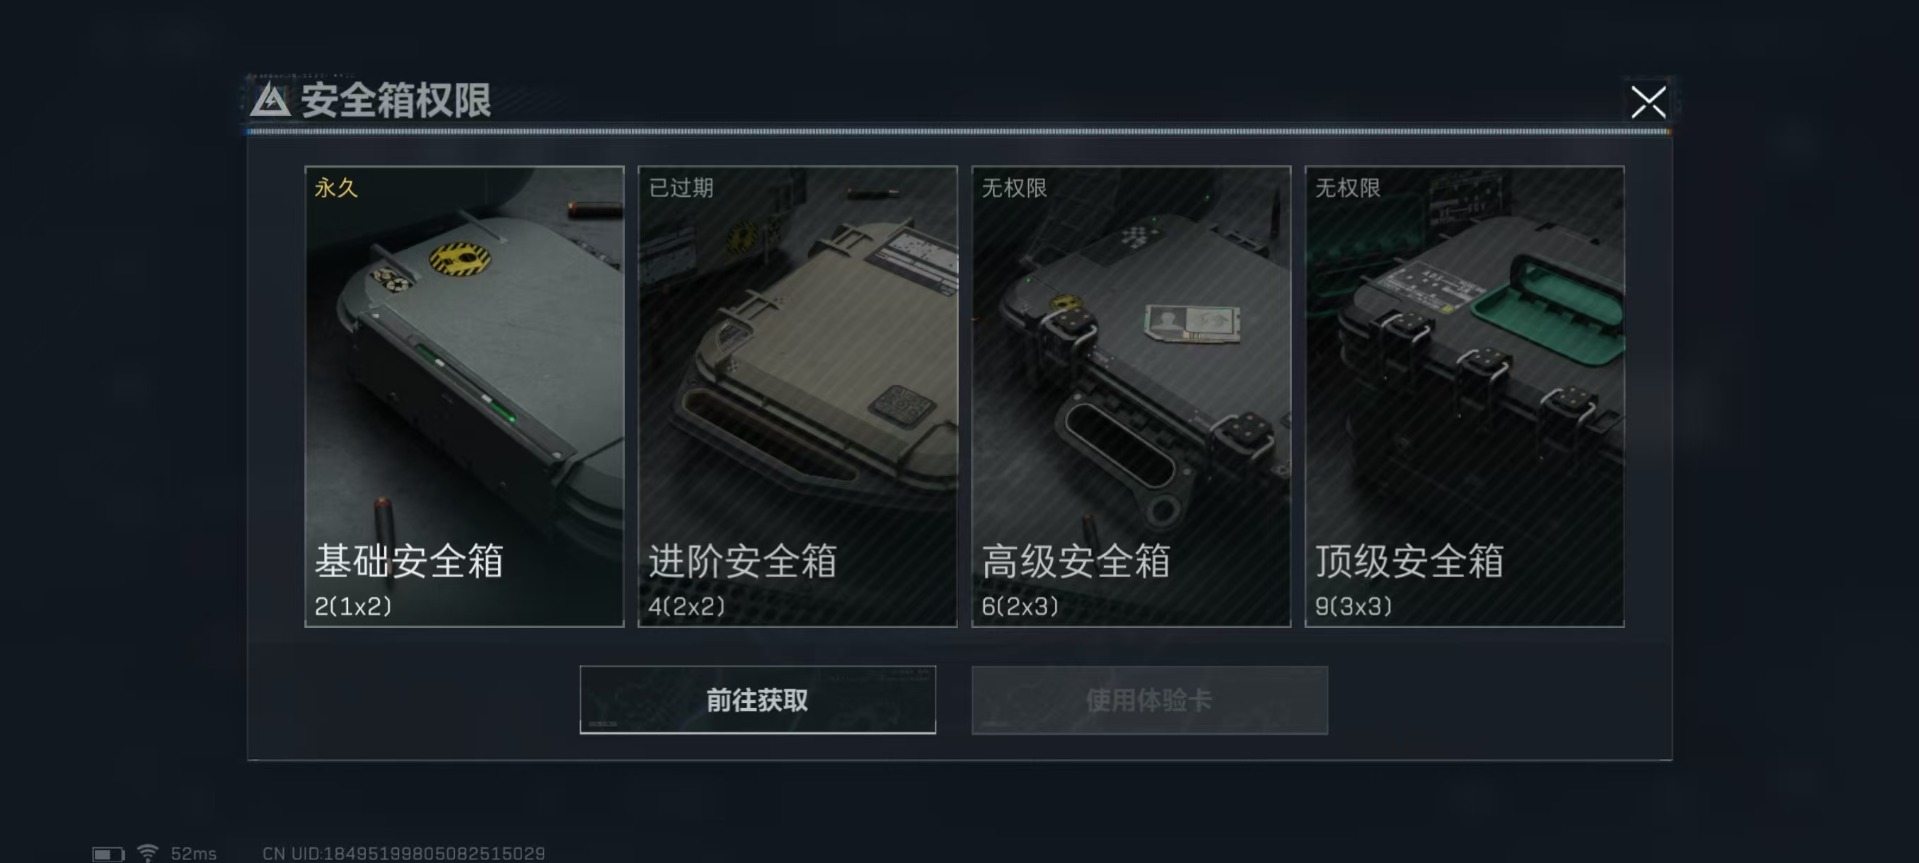Select the 进阶安全箱 card
Viewport: 1919px width, 863px height.
coord(797,396)
